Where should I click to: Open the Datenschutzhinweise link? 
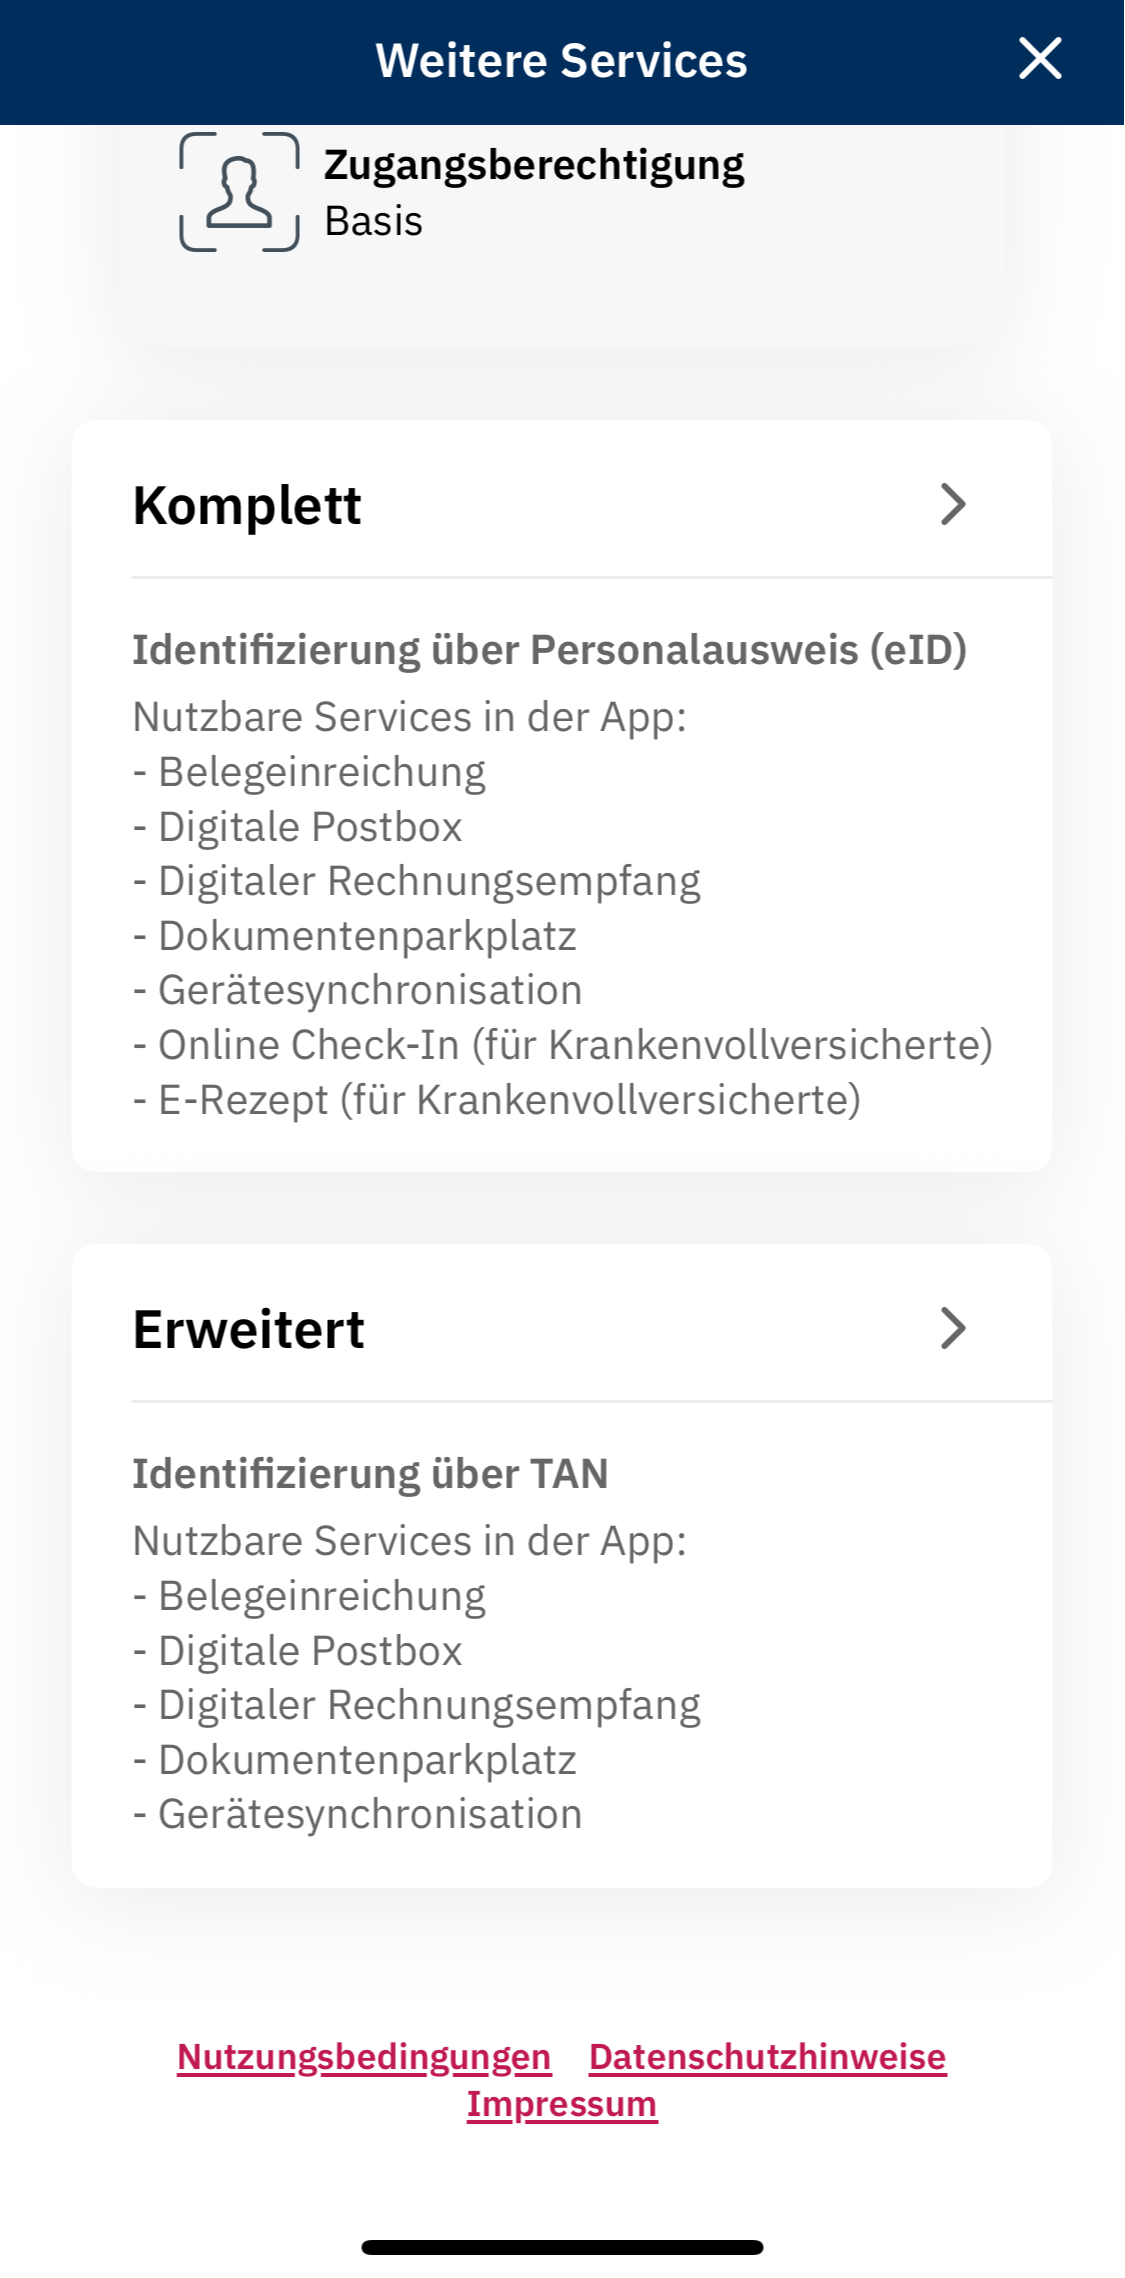coord(767,2057)
